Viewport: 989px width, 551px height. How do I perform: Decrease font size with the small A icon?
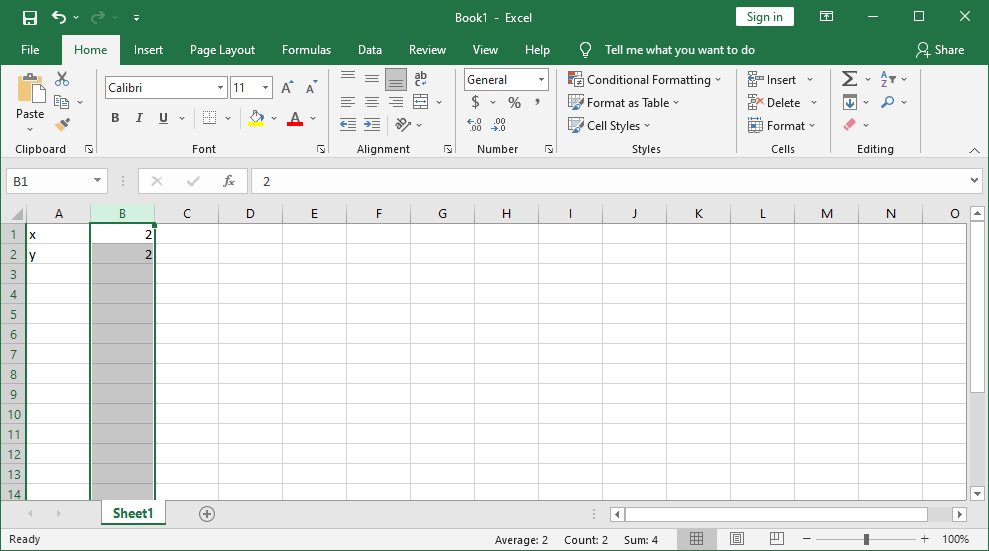(311, 88)
